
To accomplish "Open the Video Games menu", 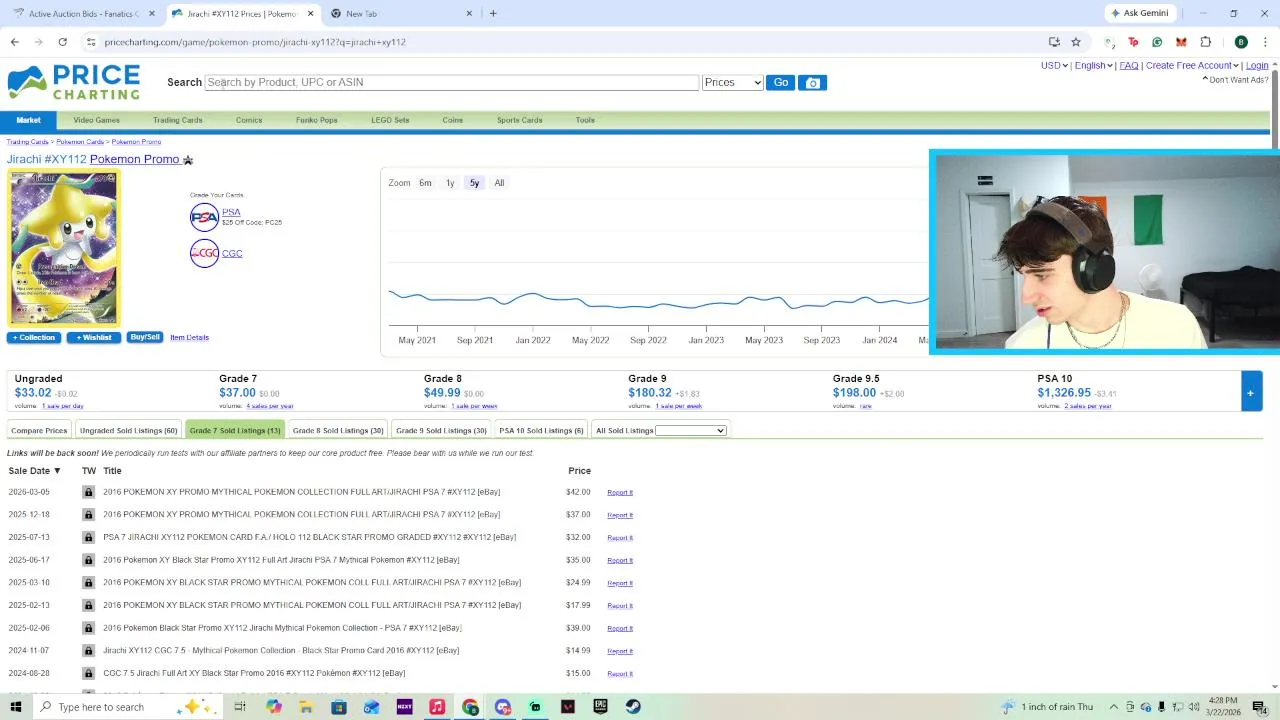I will coord(96,120).
